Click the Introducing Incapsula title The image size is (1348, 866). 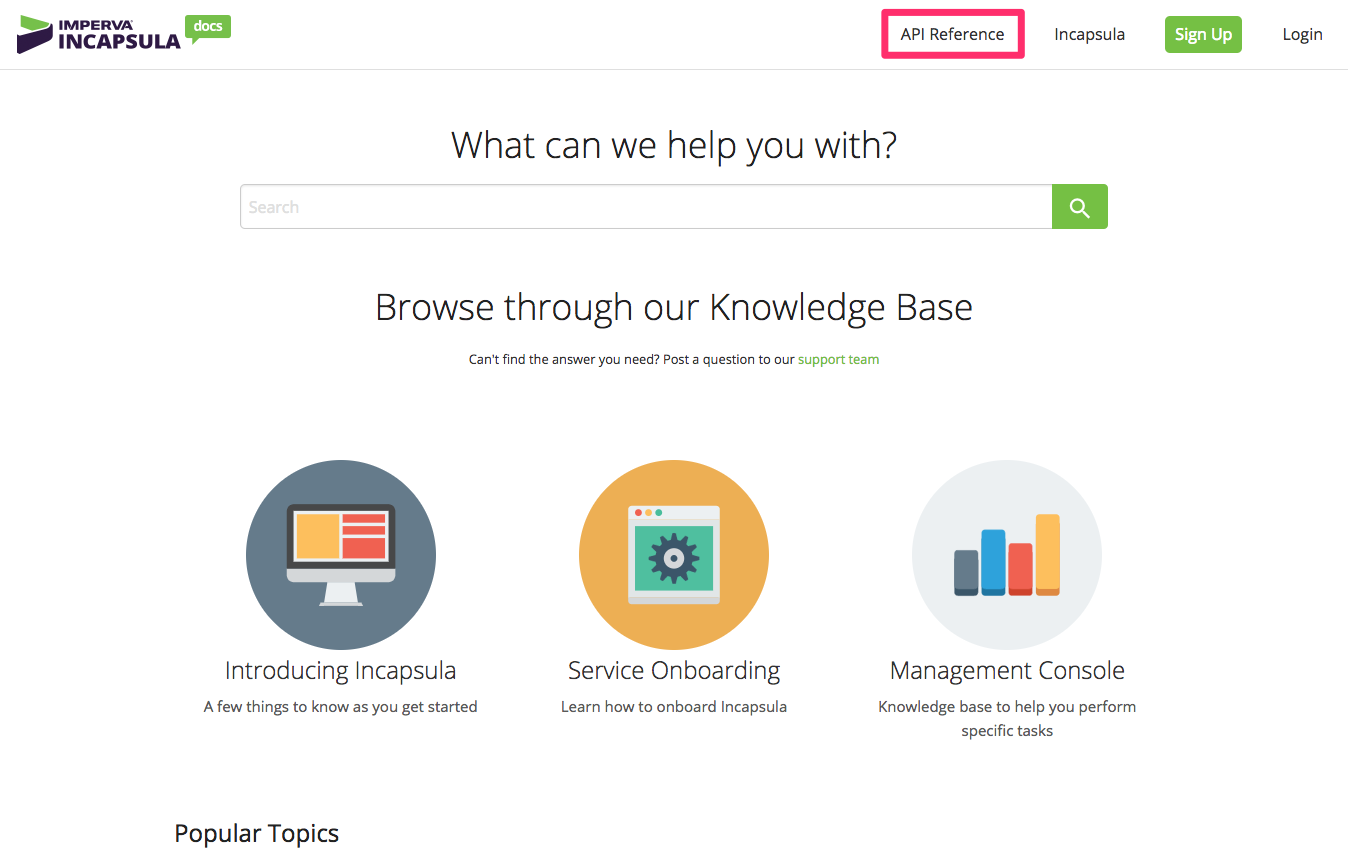click(340, 670)
